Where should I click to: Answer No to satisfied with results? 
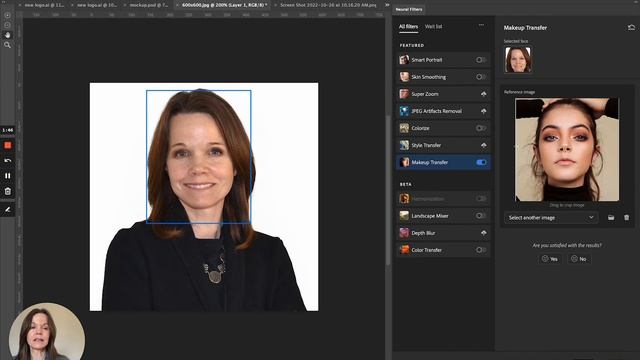tap(579, 259)
